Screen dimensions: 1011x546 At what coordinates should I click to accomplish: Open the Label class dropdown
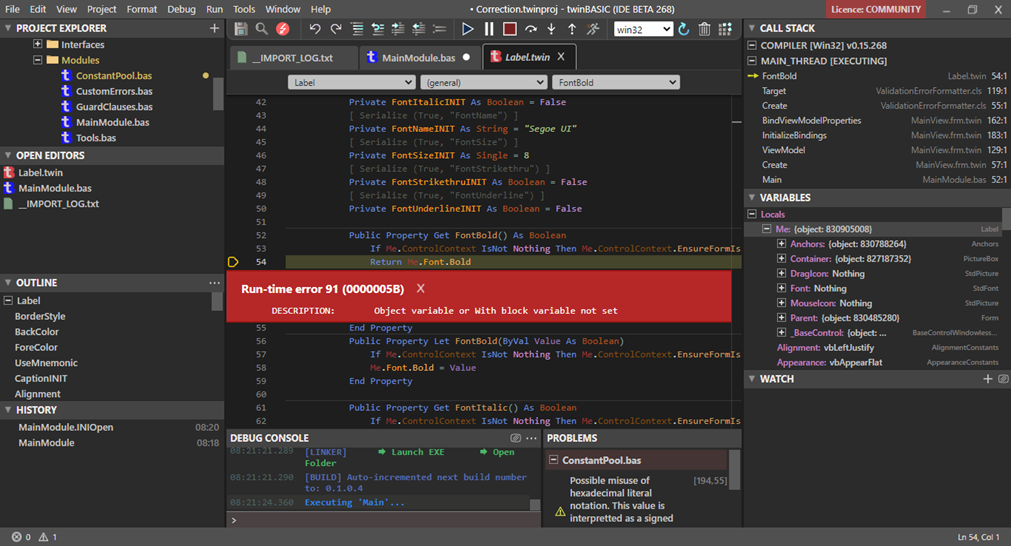pos(351,83)
